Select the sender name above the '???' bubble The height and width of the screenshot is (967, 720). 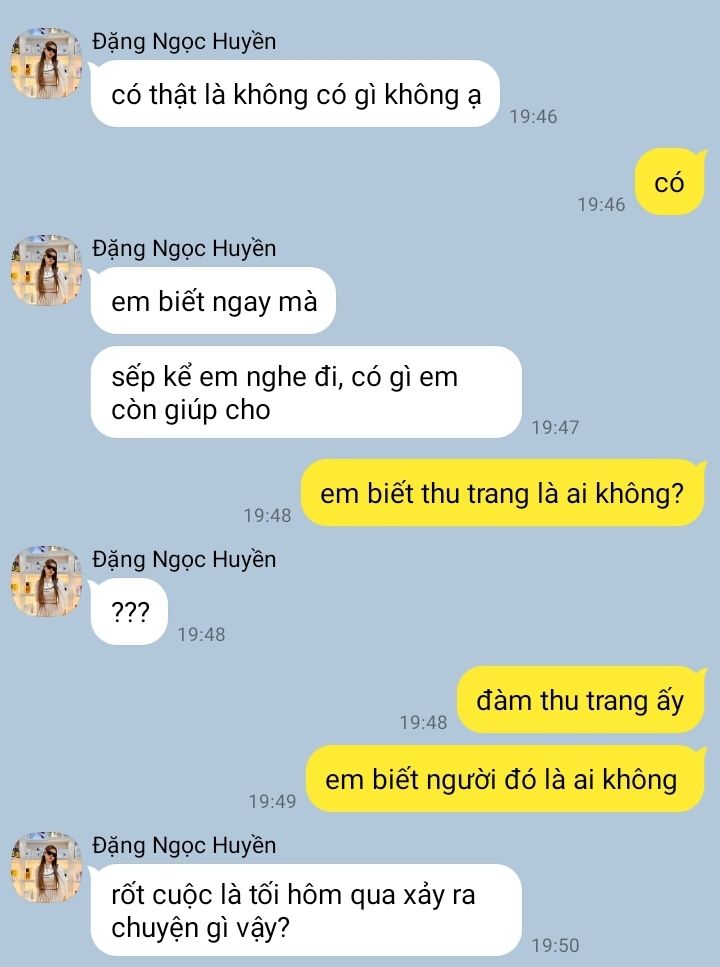184,560
